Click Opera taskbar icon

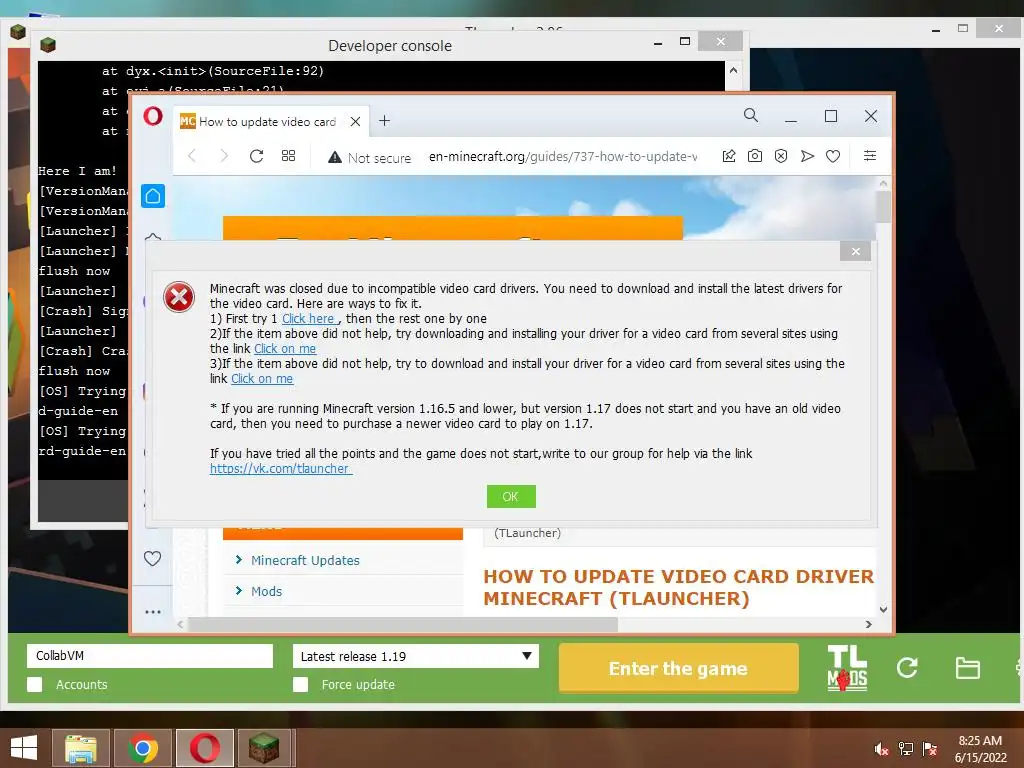(204, 748)
